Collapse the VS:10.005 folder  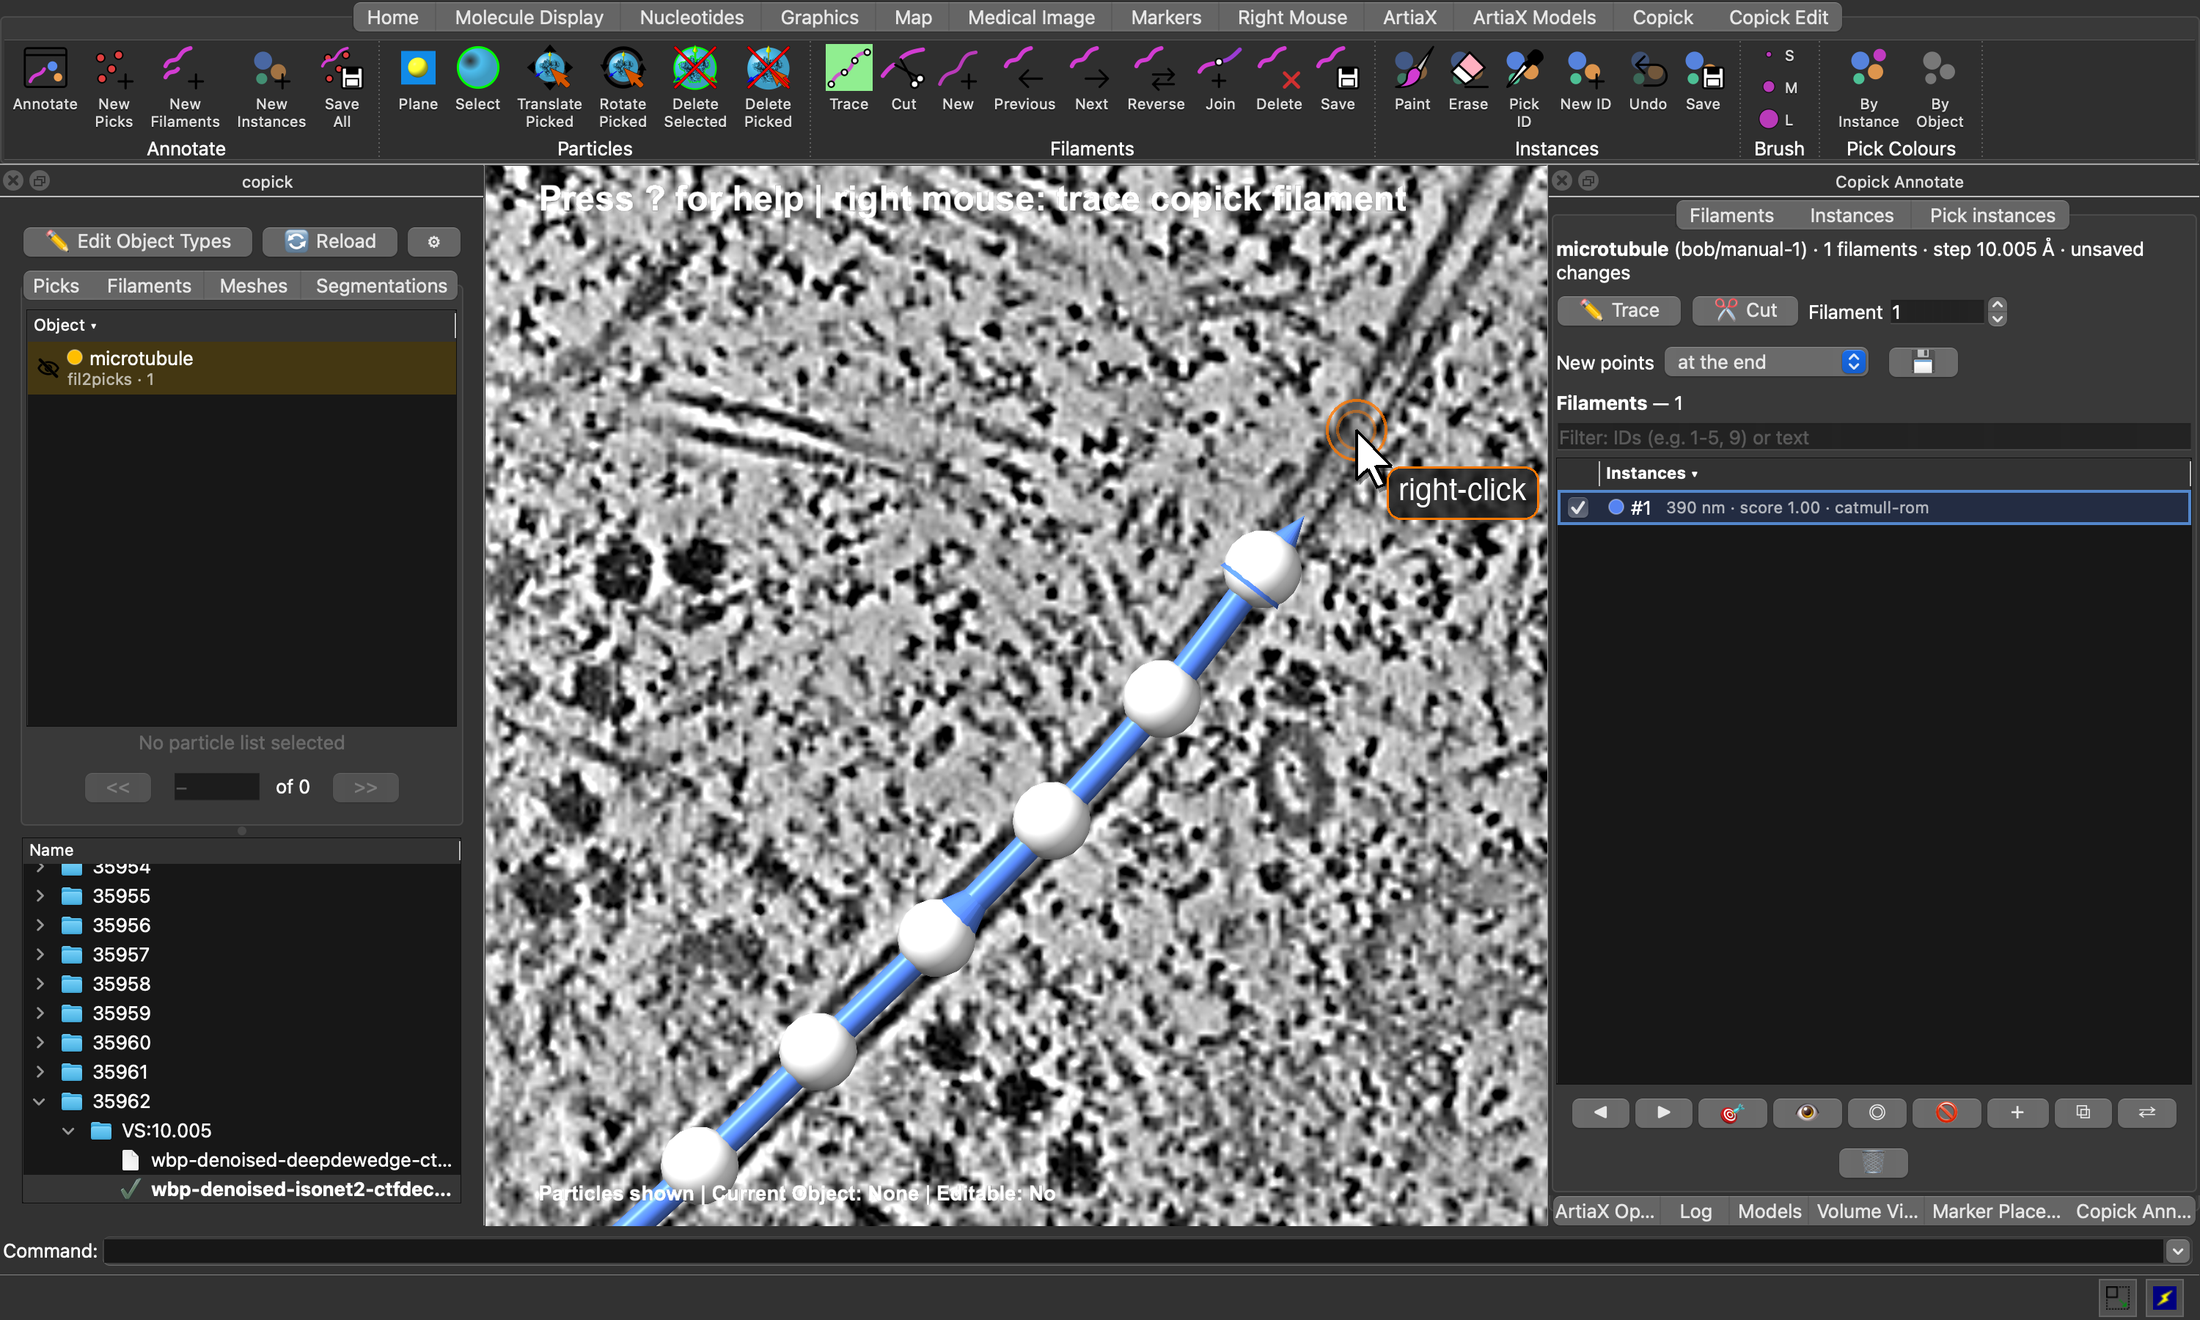coord(68,1131)
